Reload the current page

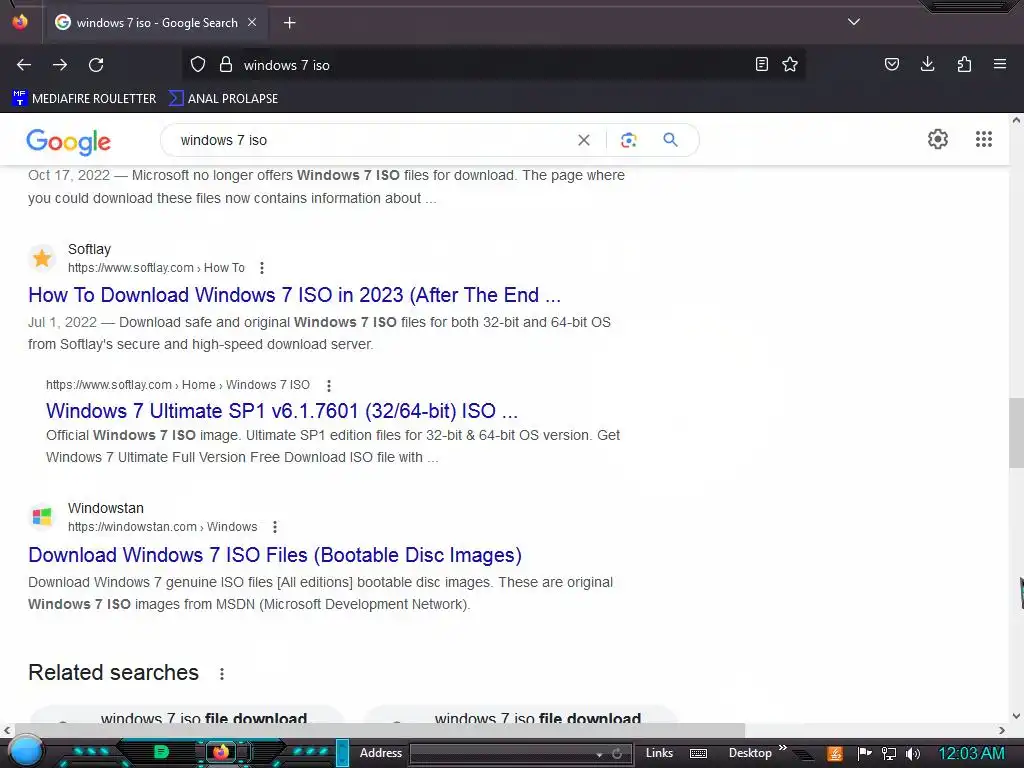click(96, 65)
